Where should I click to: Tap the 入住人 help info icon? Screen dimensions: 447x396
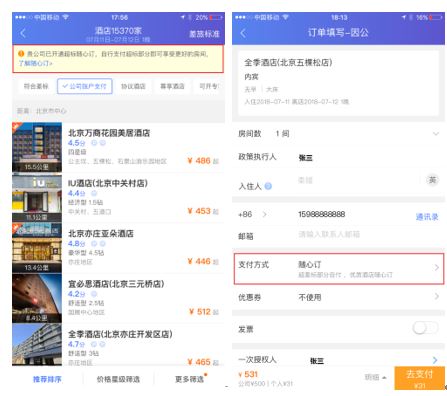[x=268, y=186]
